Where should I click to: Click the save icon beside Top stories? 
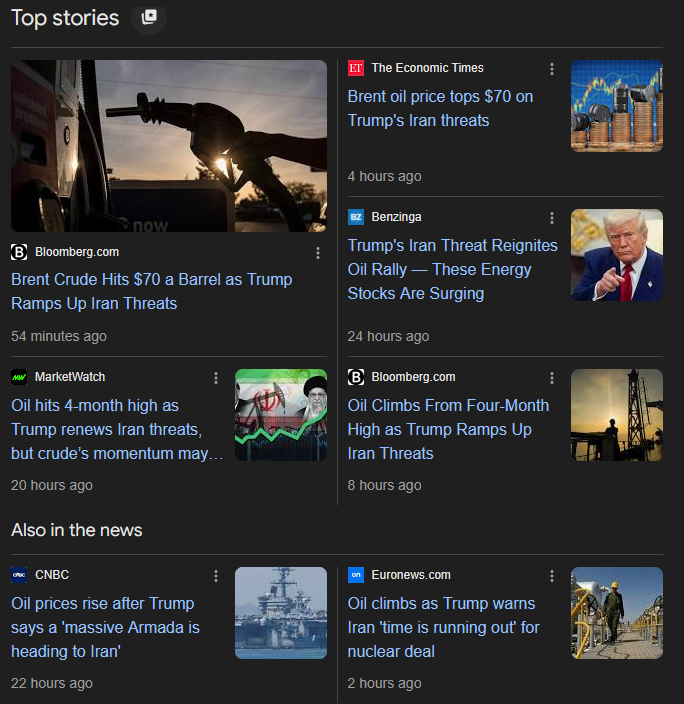(149, 18)
